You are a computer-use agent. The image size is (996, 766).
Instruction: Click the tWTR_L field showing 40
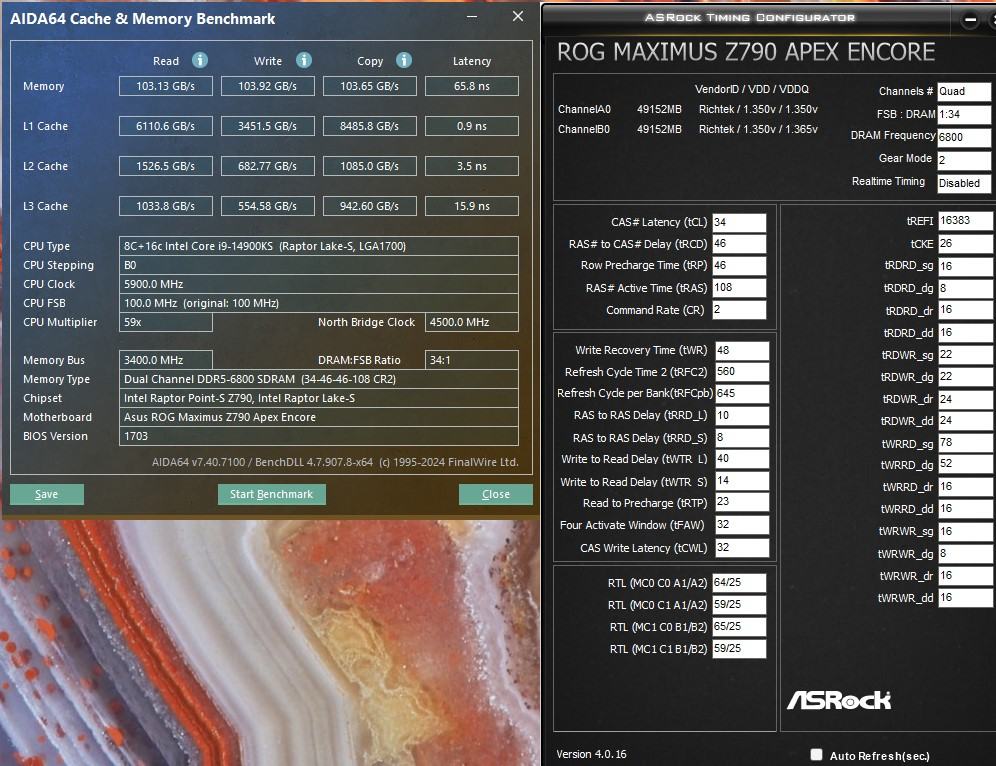point(742,459)
